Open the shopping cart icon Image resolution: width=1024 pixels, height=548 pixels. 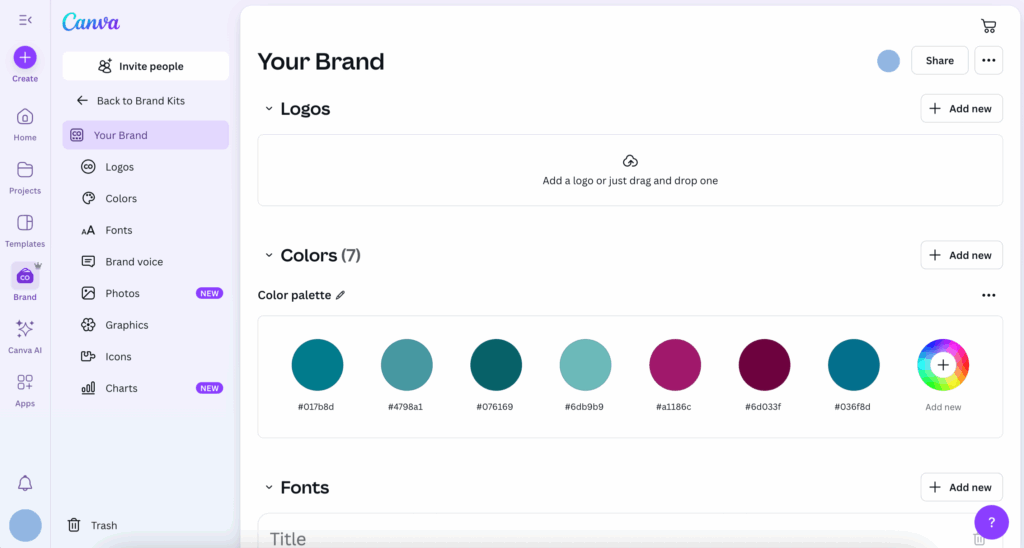coord(988,26)
